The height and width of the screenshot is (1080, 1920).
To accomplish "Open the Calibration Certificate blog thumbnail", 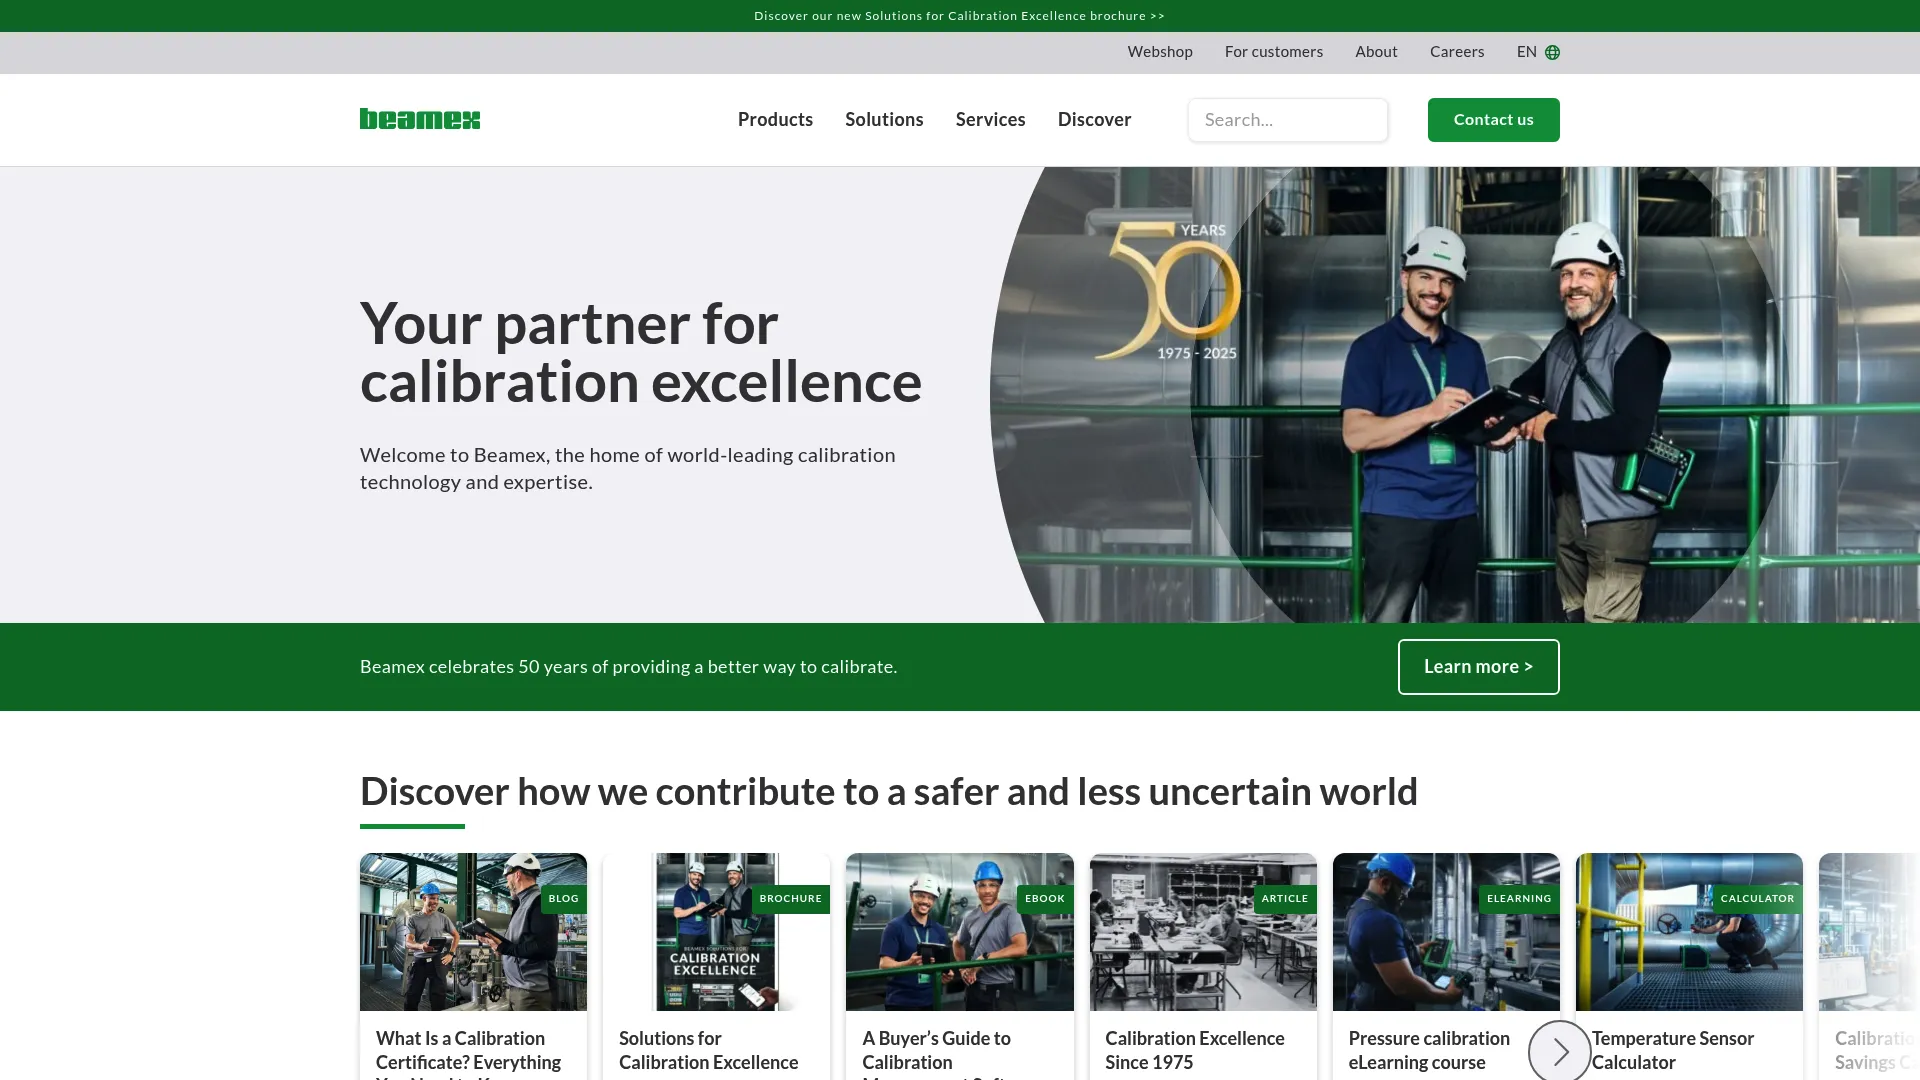I will point(473,932).
